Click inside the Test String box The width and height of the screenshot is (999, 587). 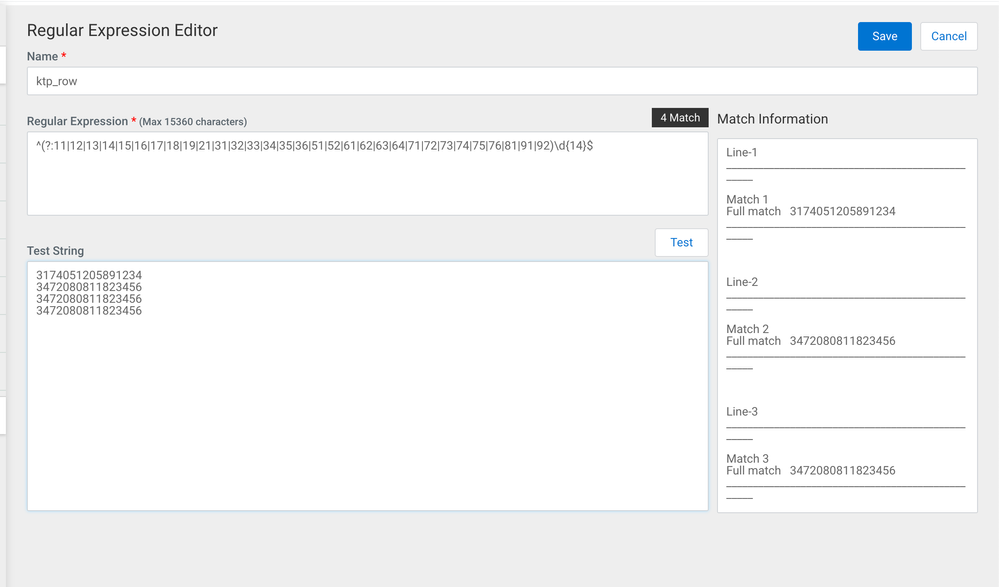[368, 386]
